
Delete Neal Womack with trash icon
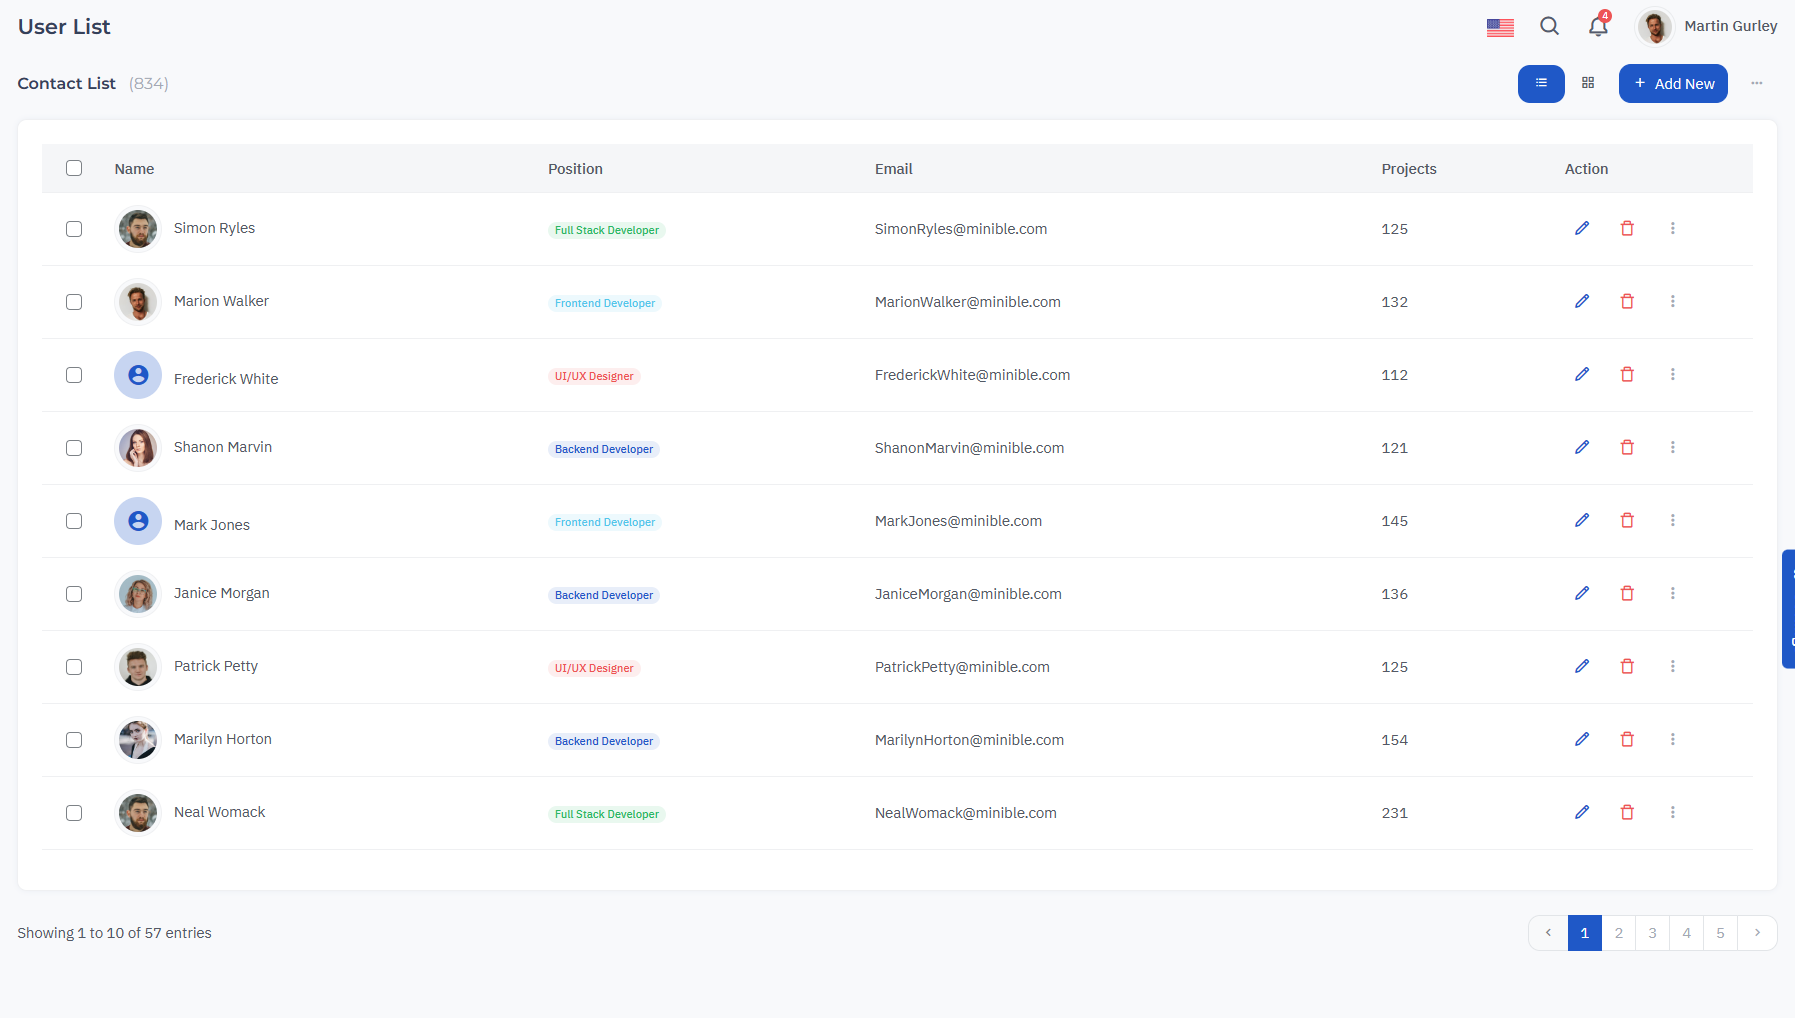click(1627, 812)
